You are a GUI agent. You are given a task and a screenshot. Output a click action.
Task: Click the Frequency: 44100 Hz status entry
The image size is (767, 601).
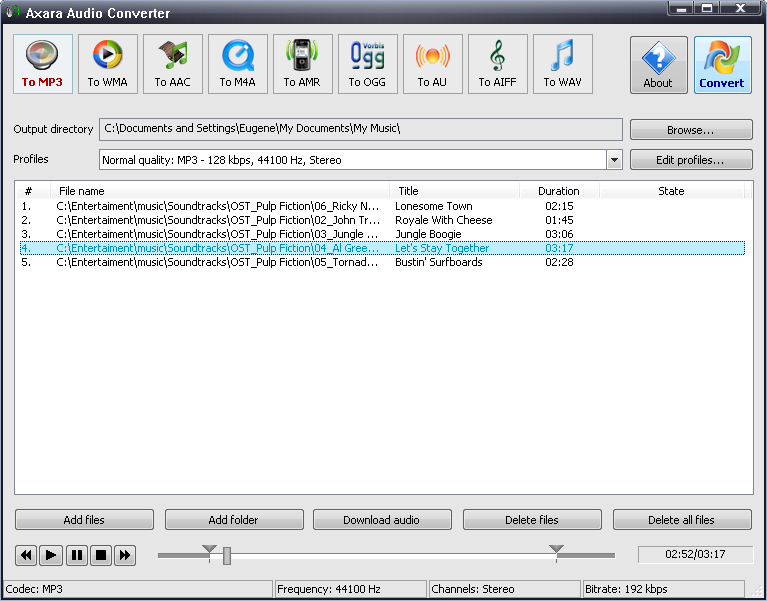tap(351, 589)
